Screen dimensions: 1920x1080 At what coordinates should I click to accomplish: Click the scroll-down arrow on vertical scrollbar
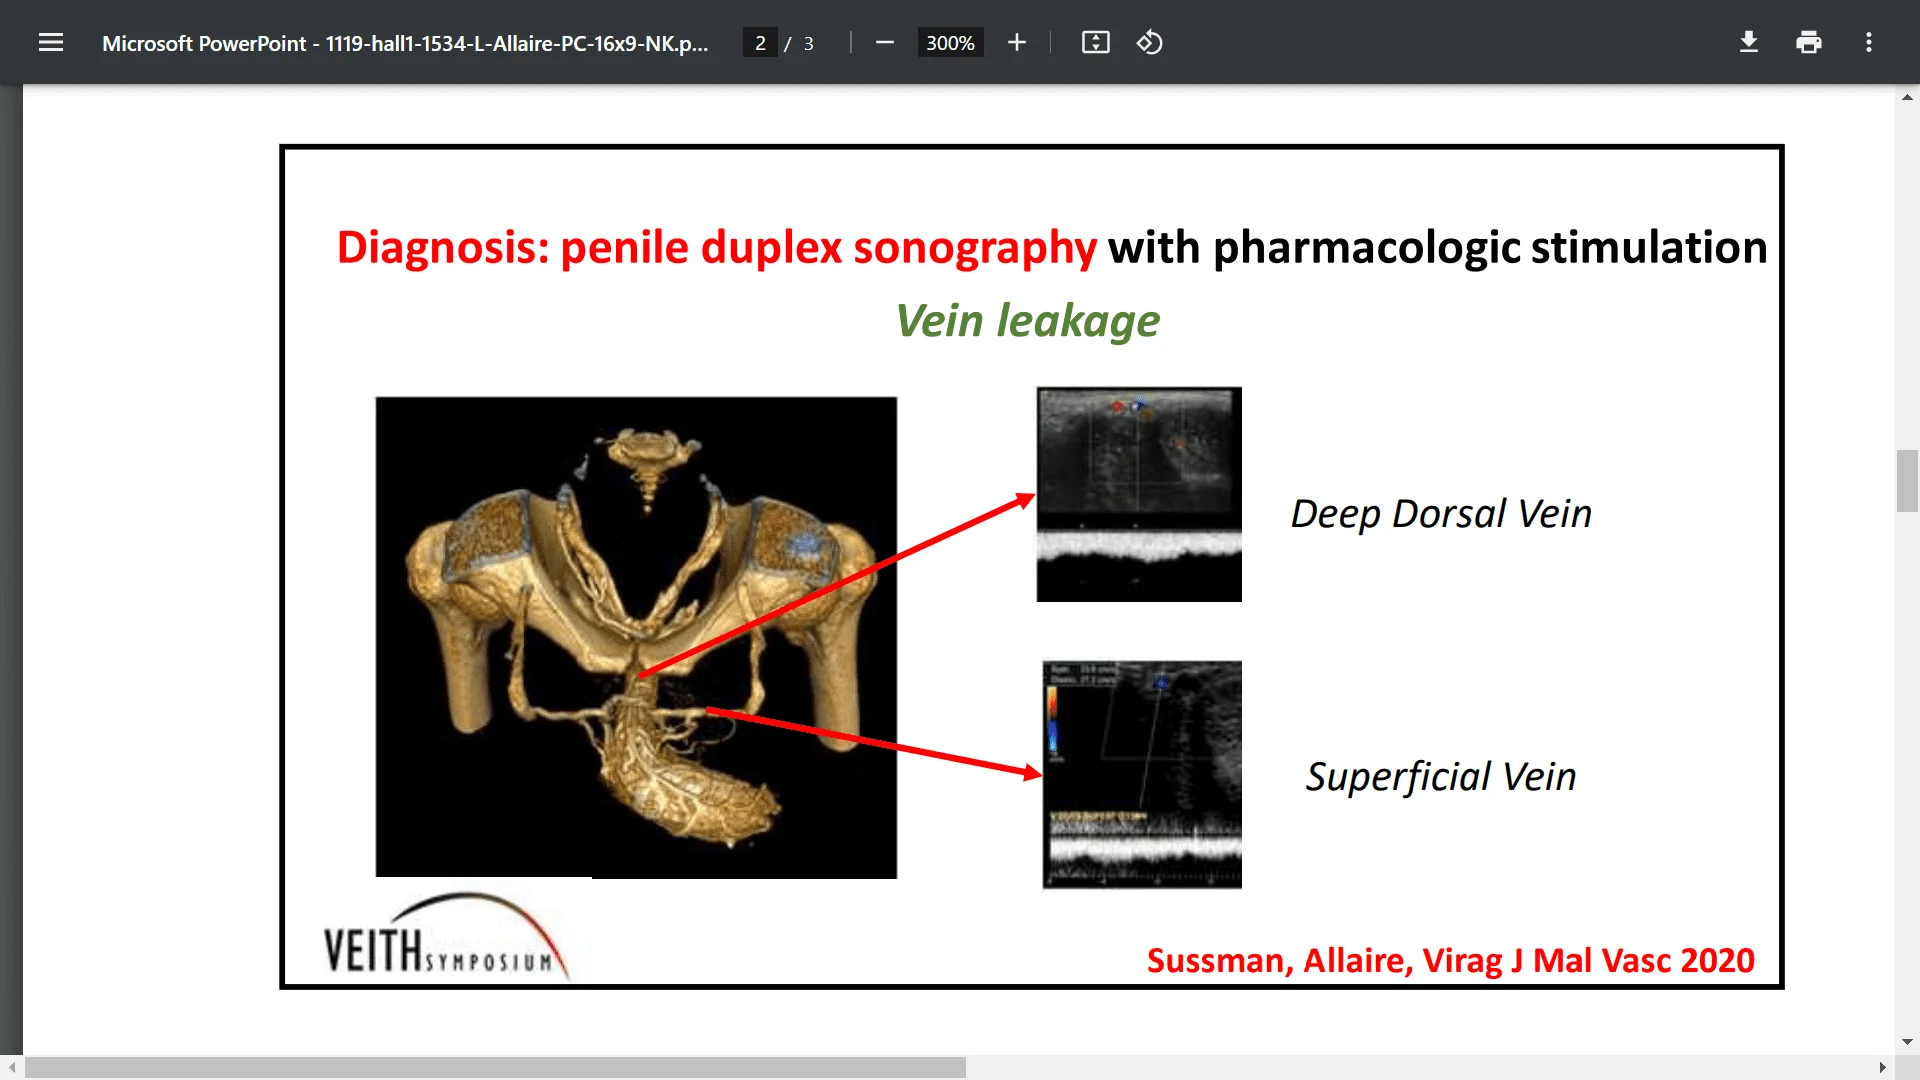pyautogui.click(x=1908, y=1039)
